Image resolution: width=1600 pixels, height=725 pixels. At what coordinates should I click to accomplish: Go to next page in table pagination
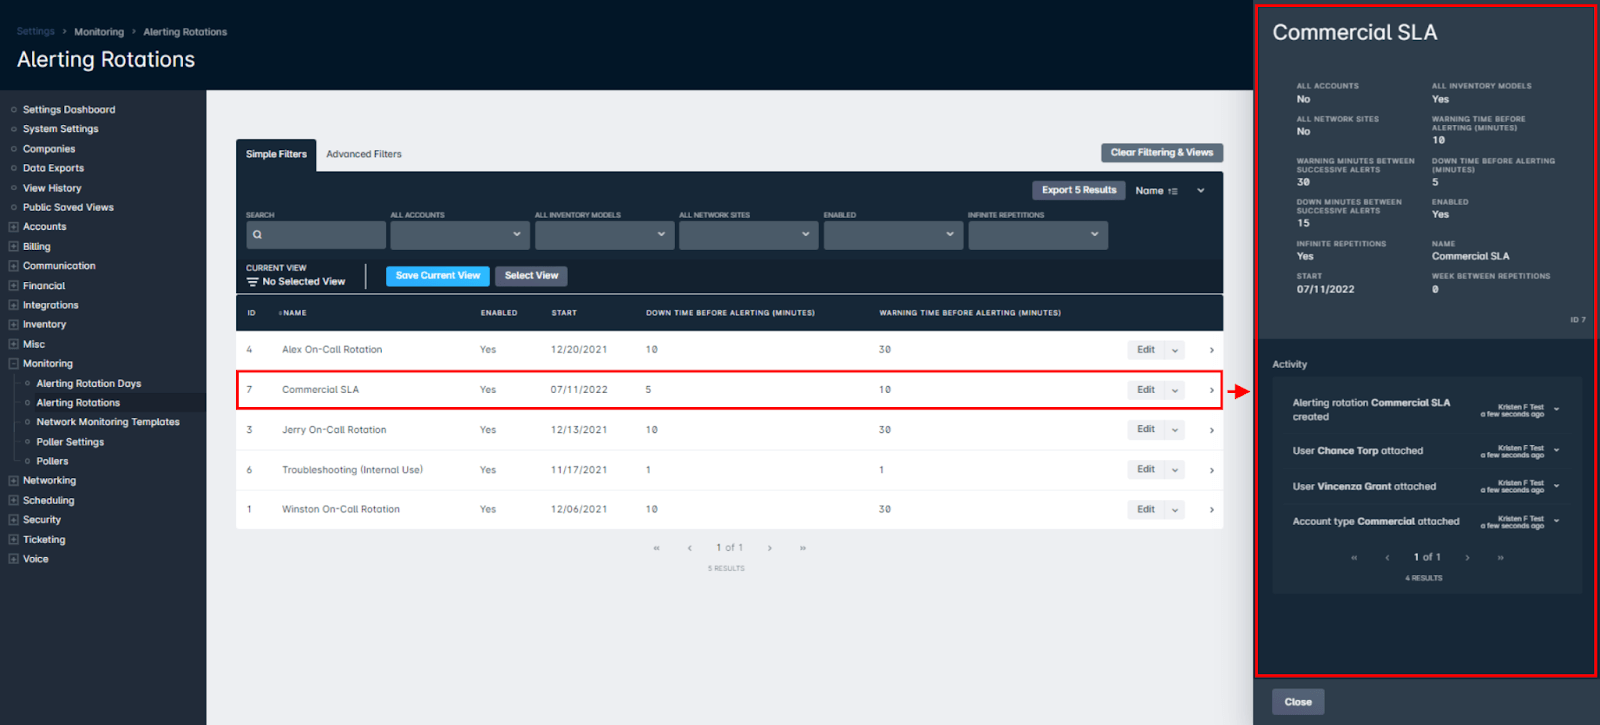(769, 548)
